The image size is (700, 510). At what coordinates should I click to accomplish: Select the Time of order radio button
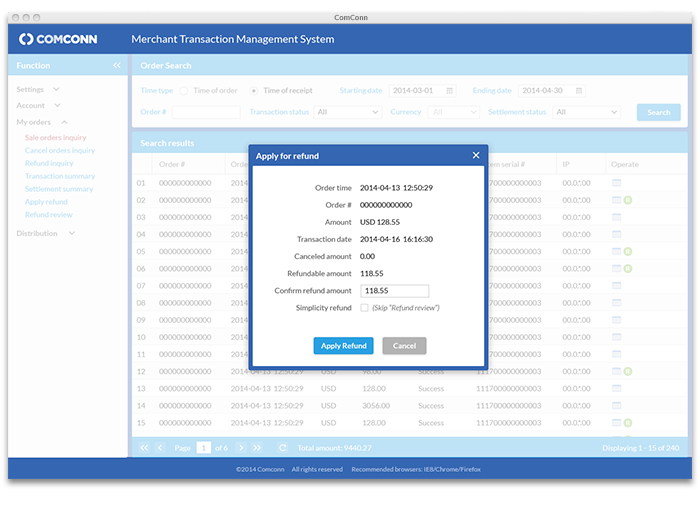(x=183, y=91)
